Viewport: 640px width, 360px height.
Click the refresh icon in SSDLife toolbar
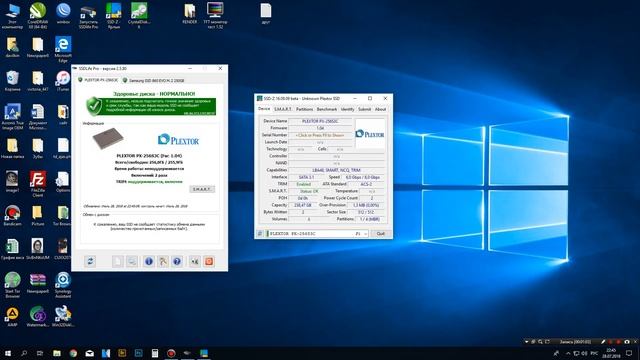tap(90, 261)
